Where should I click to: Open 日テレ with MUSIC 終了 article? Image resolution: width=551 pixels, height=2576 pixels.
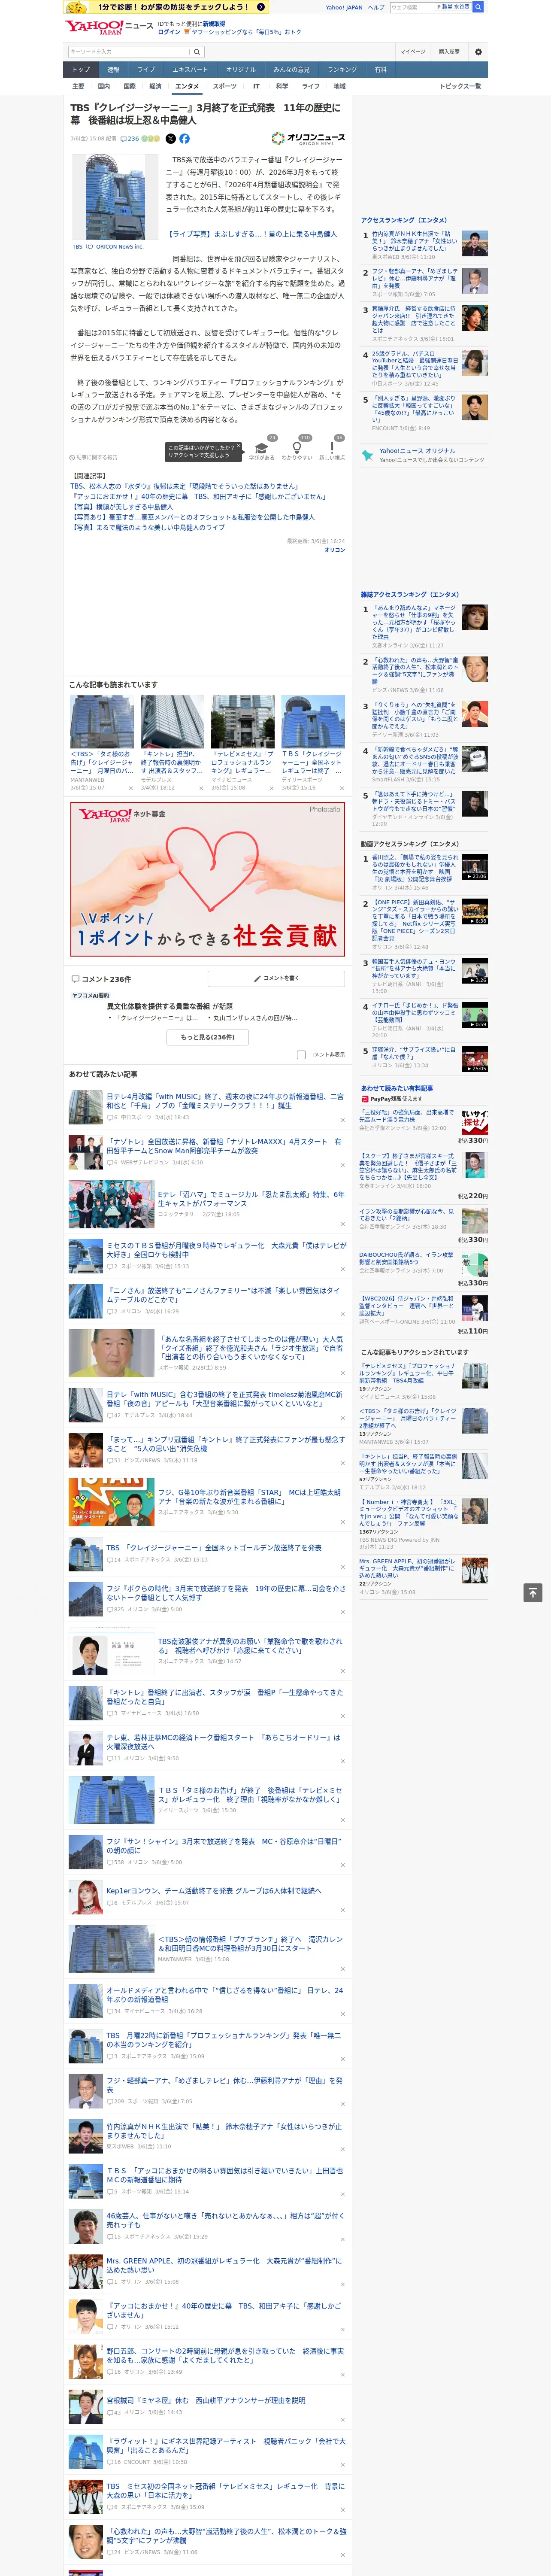[225, 1100]
